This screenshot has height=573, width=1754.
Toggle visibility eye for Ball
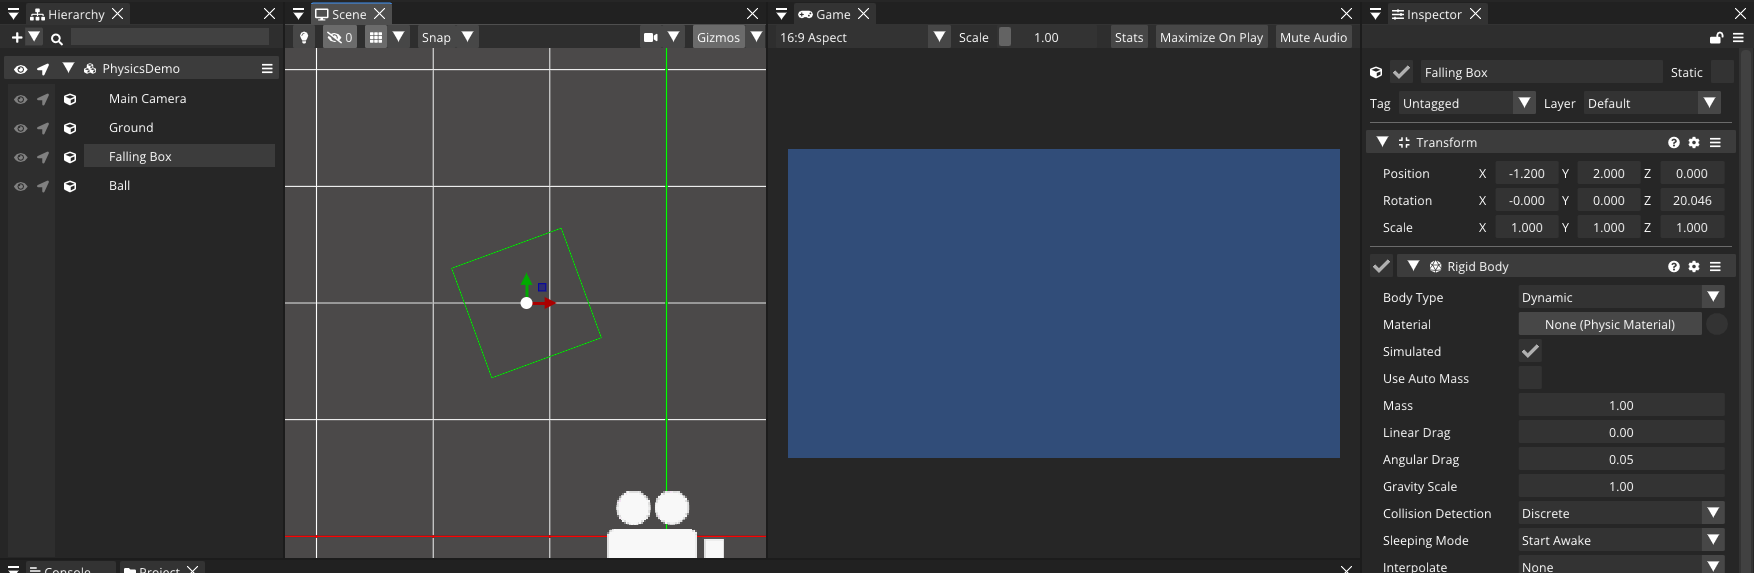pyautogui.click(x=20, y=186)
